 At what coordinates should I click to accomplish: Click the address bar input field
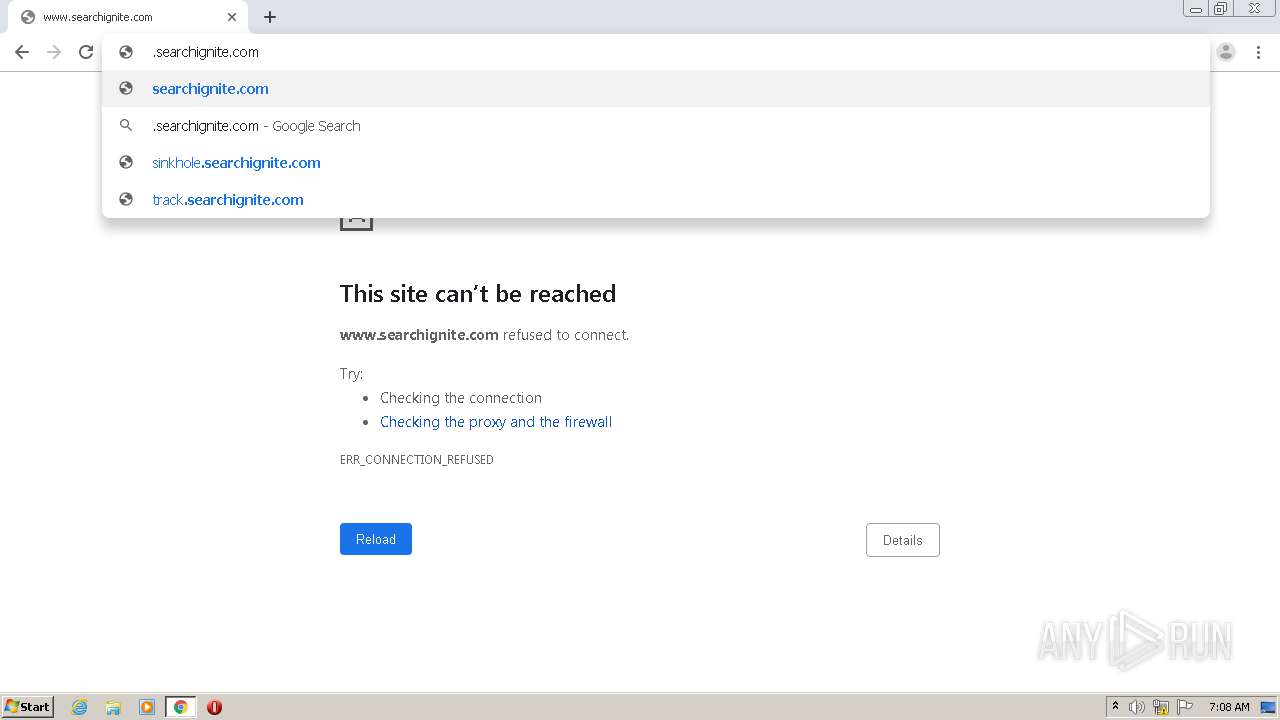(655, 52)
